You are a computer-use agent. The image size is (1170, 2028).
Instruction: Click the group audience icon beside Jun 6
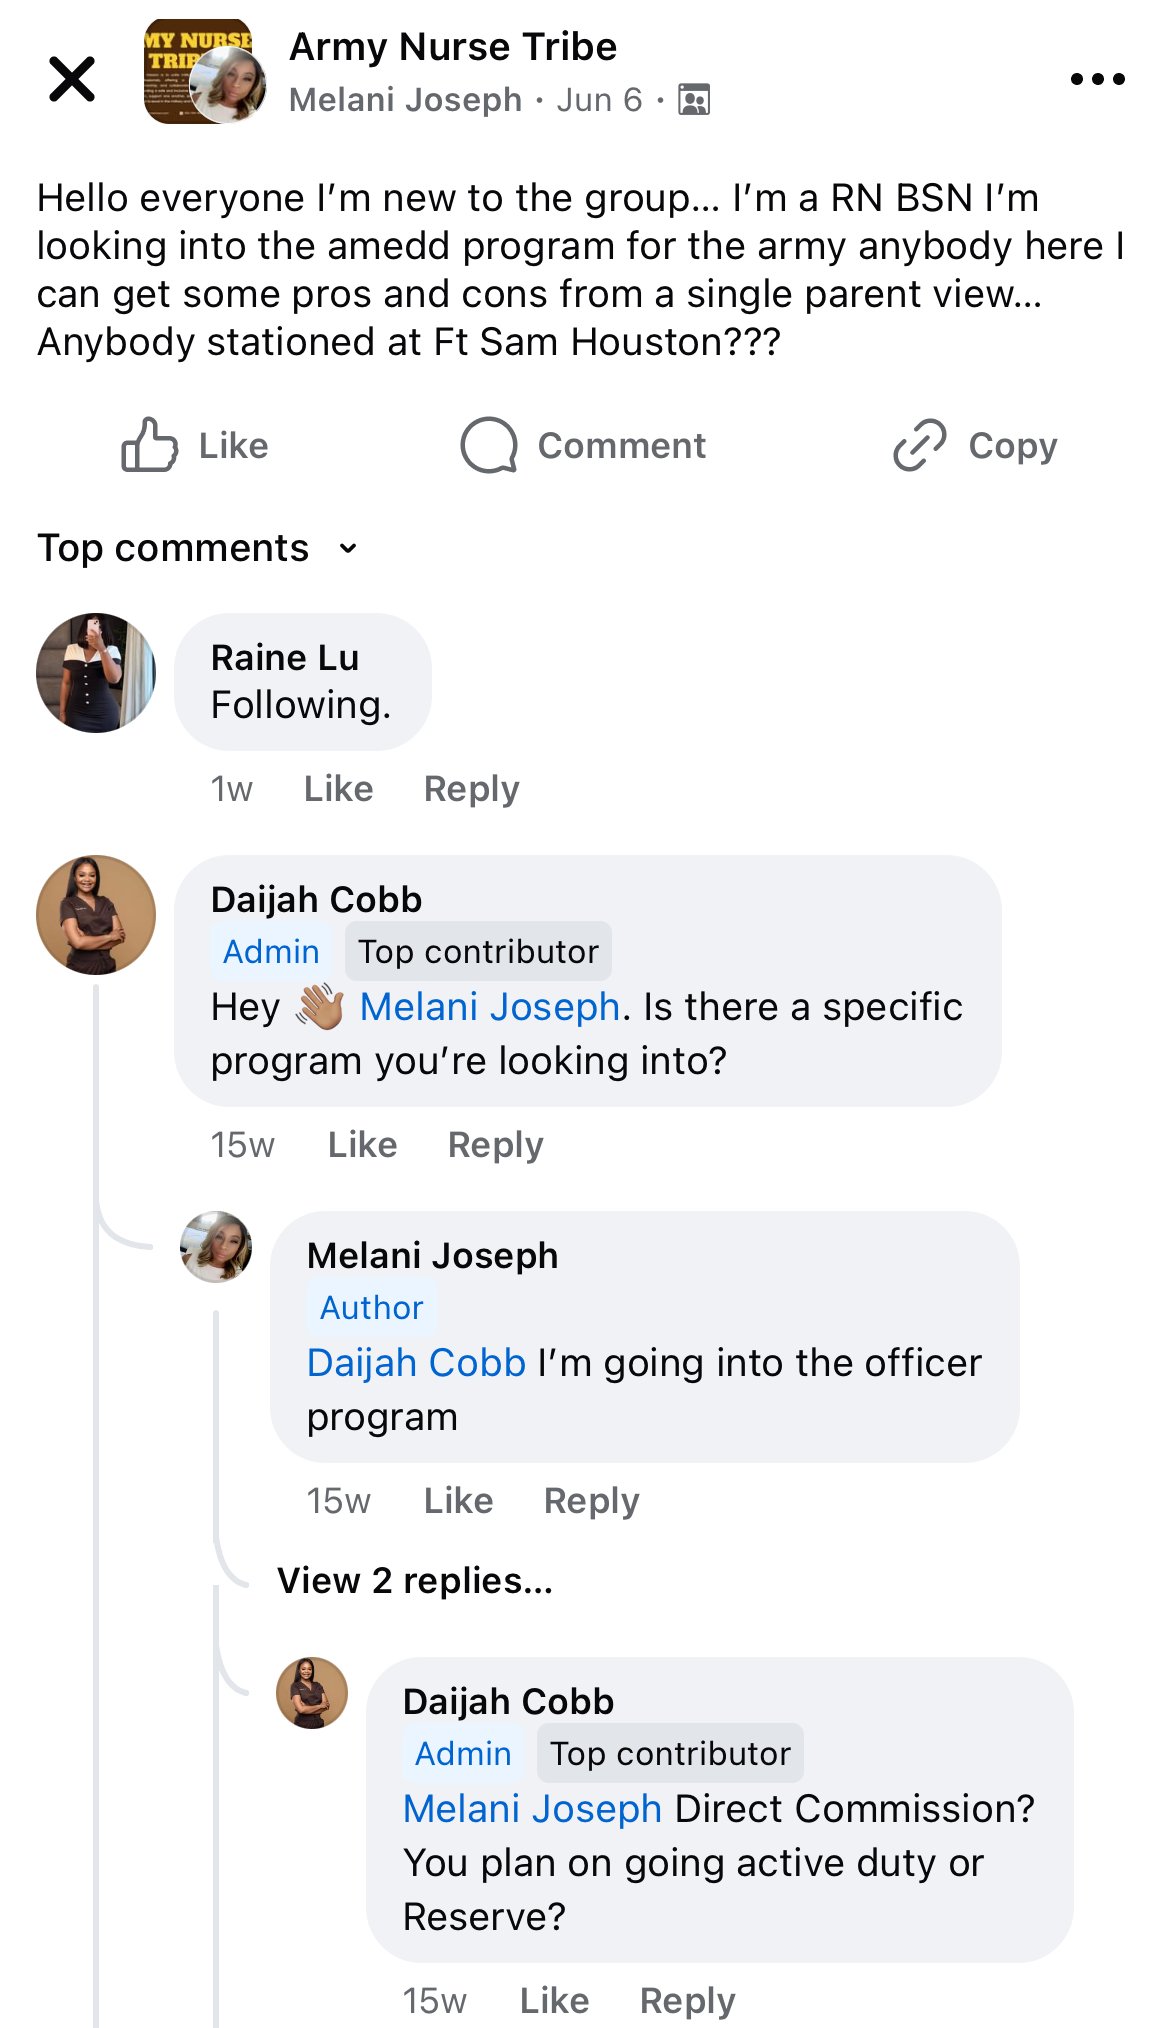point(694,100)
